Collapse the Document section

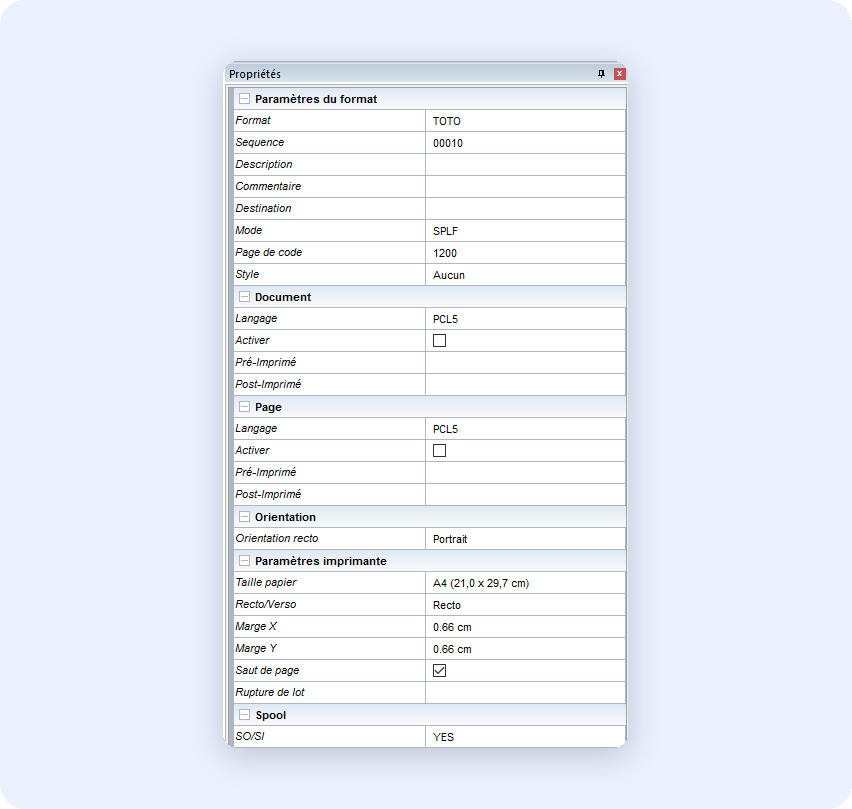[x=245, y=297]
